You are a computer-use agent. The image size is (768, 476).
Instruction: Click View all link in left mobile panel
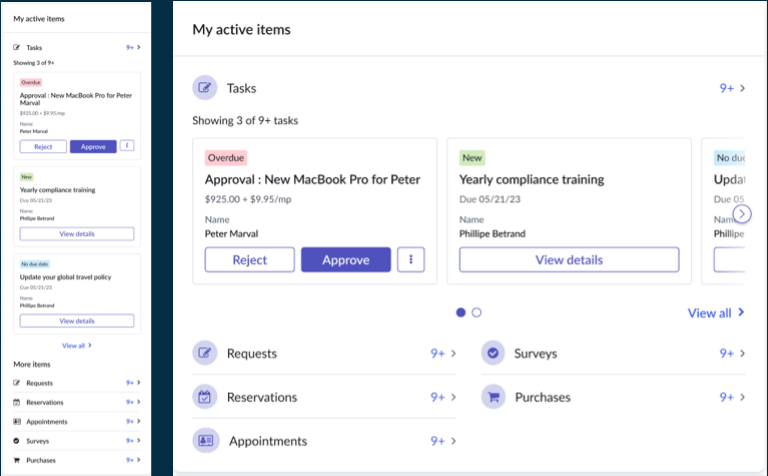(77, 346)
